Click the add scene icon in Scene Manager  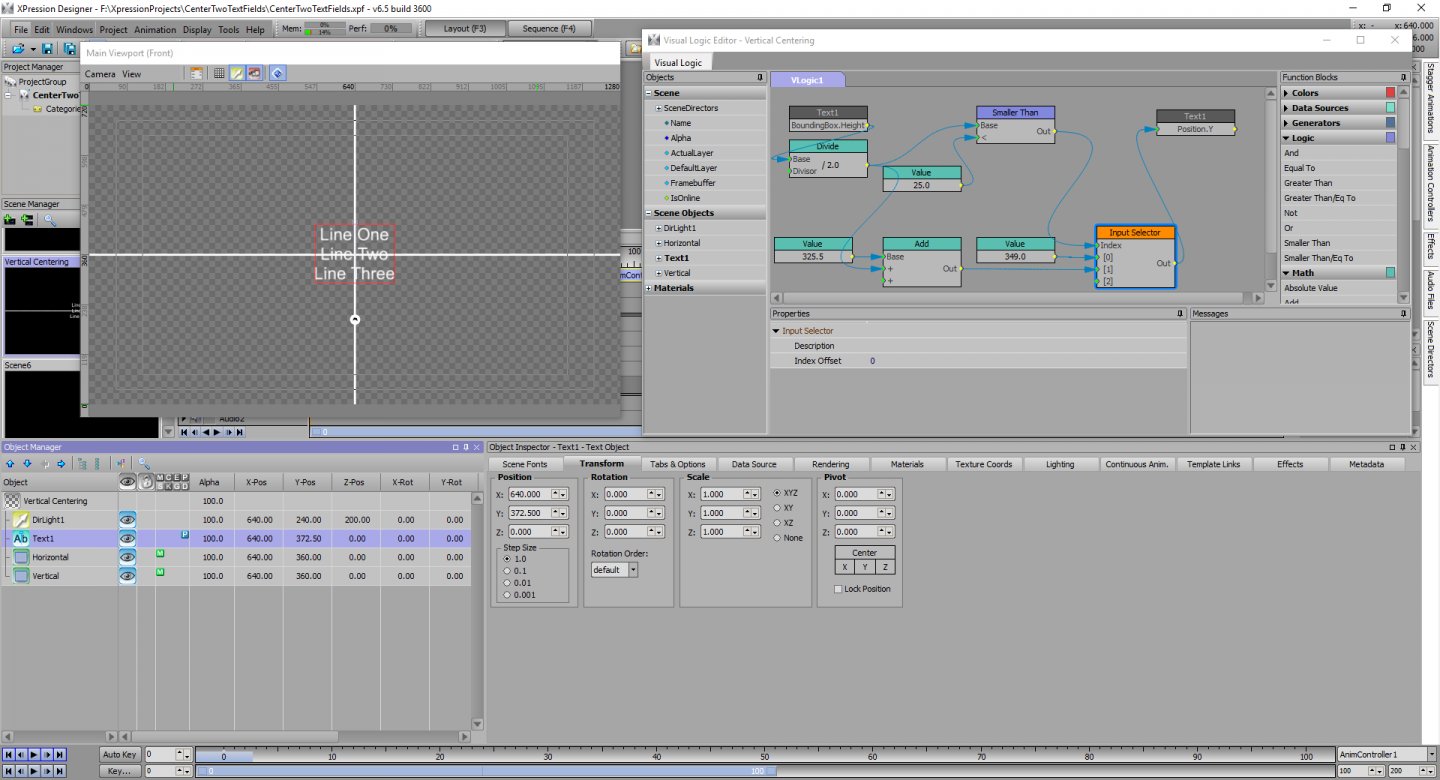[x=10, y=219]
